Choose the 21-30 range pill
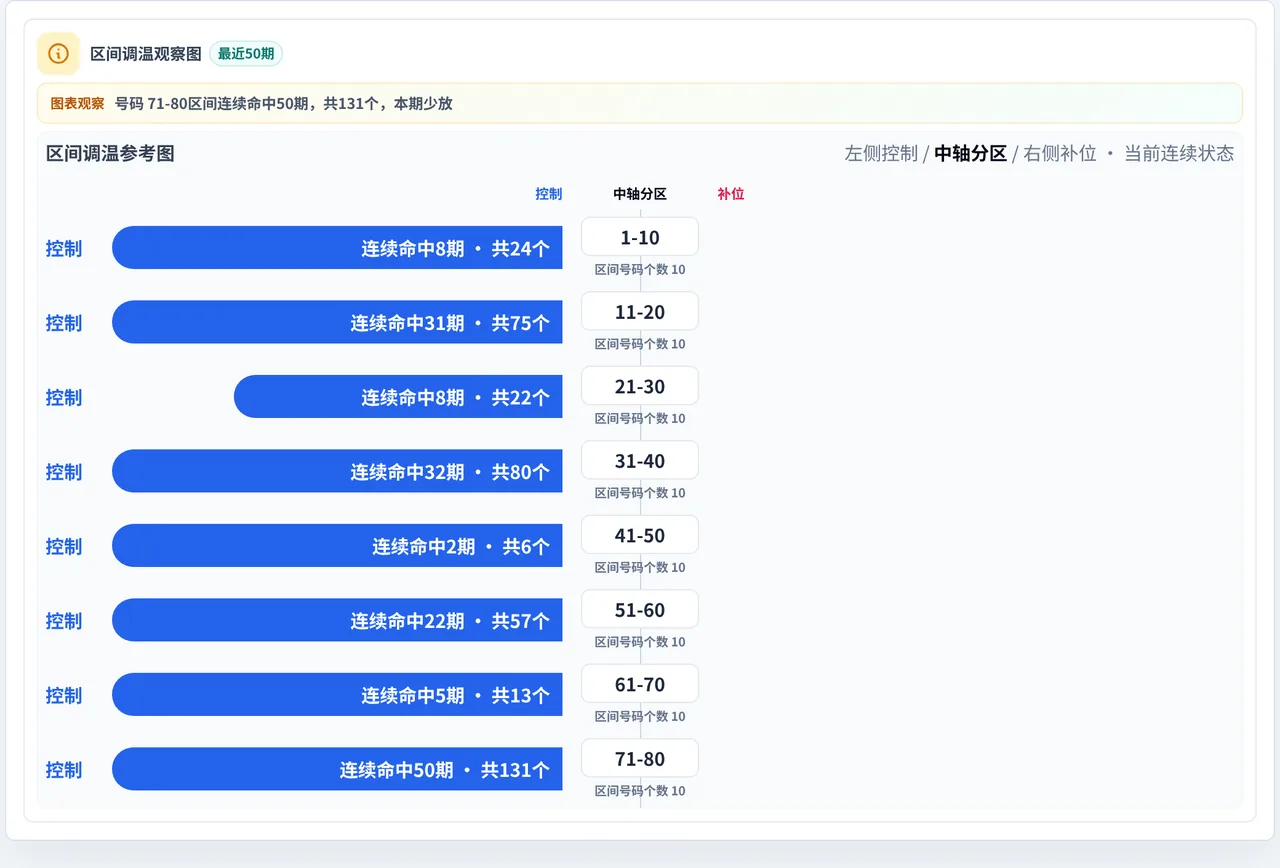The image size is (1280, 868). point(640,386)
